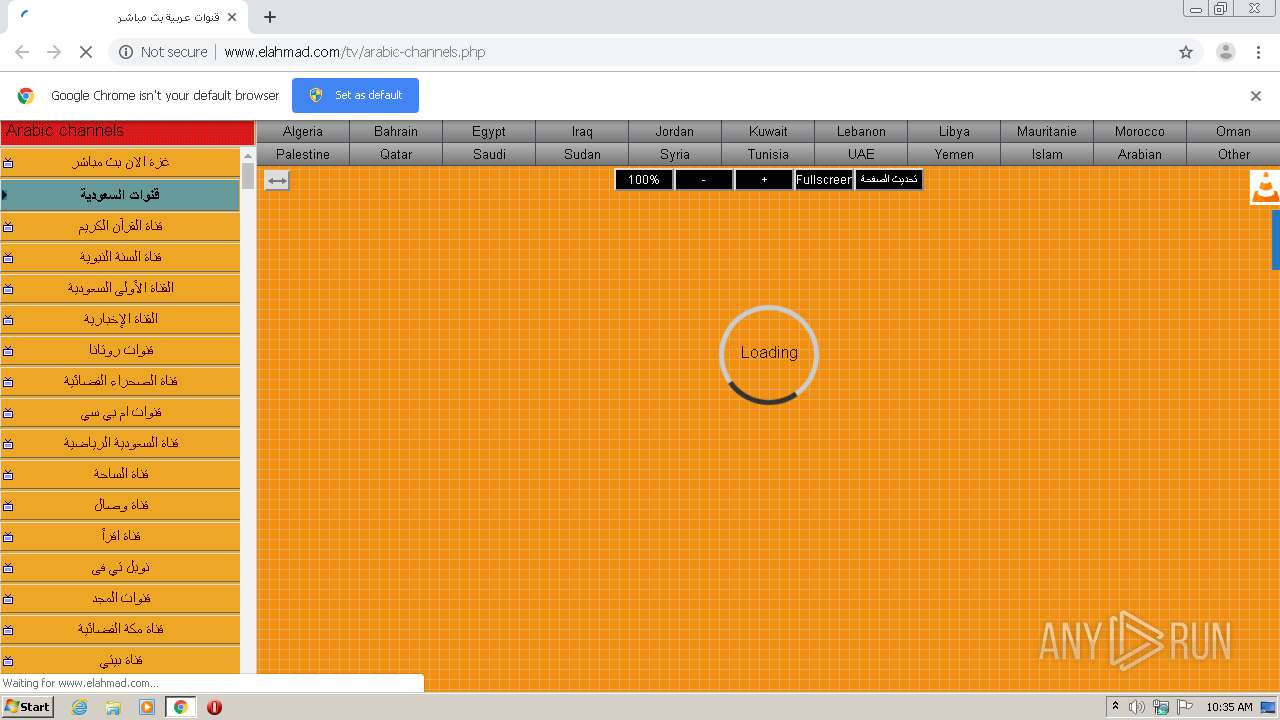Open the Windows Start menu
Screen dimensions: 1280x720
click(27, 707)
